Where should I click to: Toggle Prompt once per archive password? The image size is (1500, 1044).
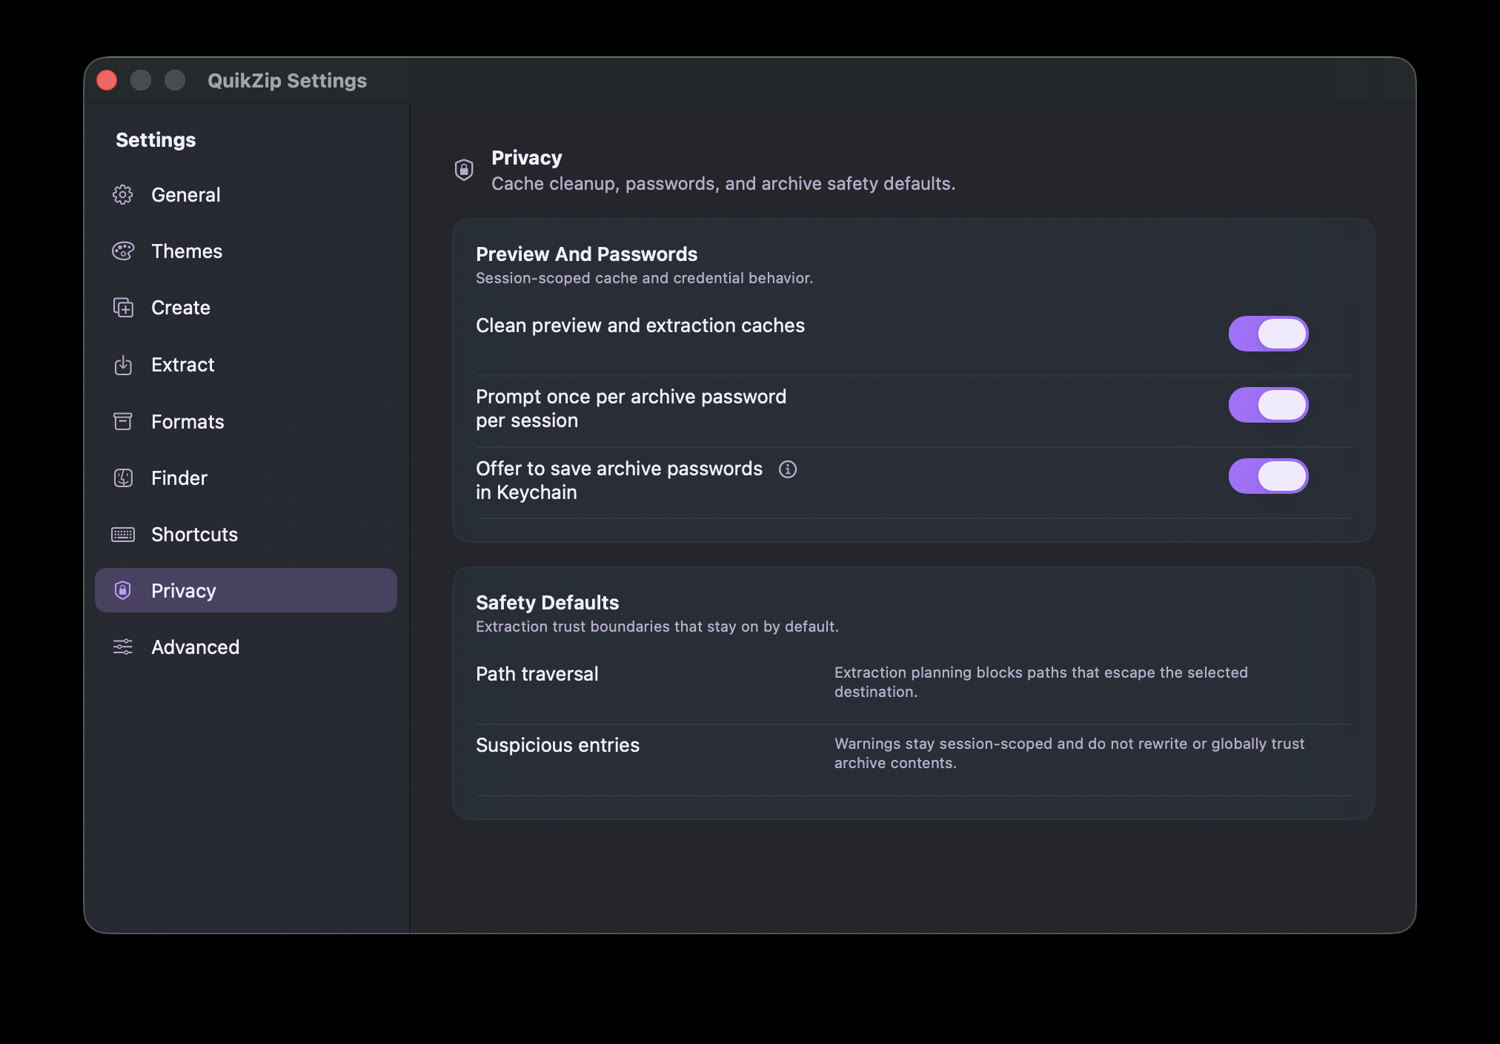tap(1268, 405)
